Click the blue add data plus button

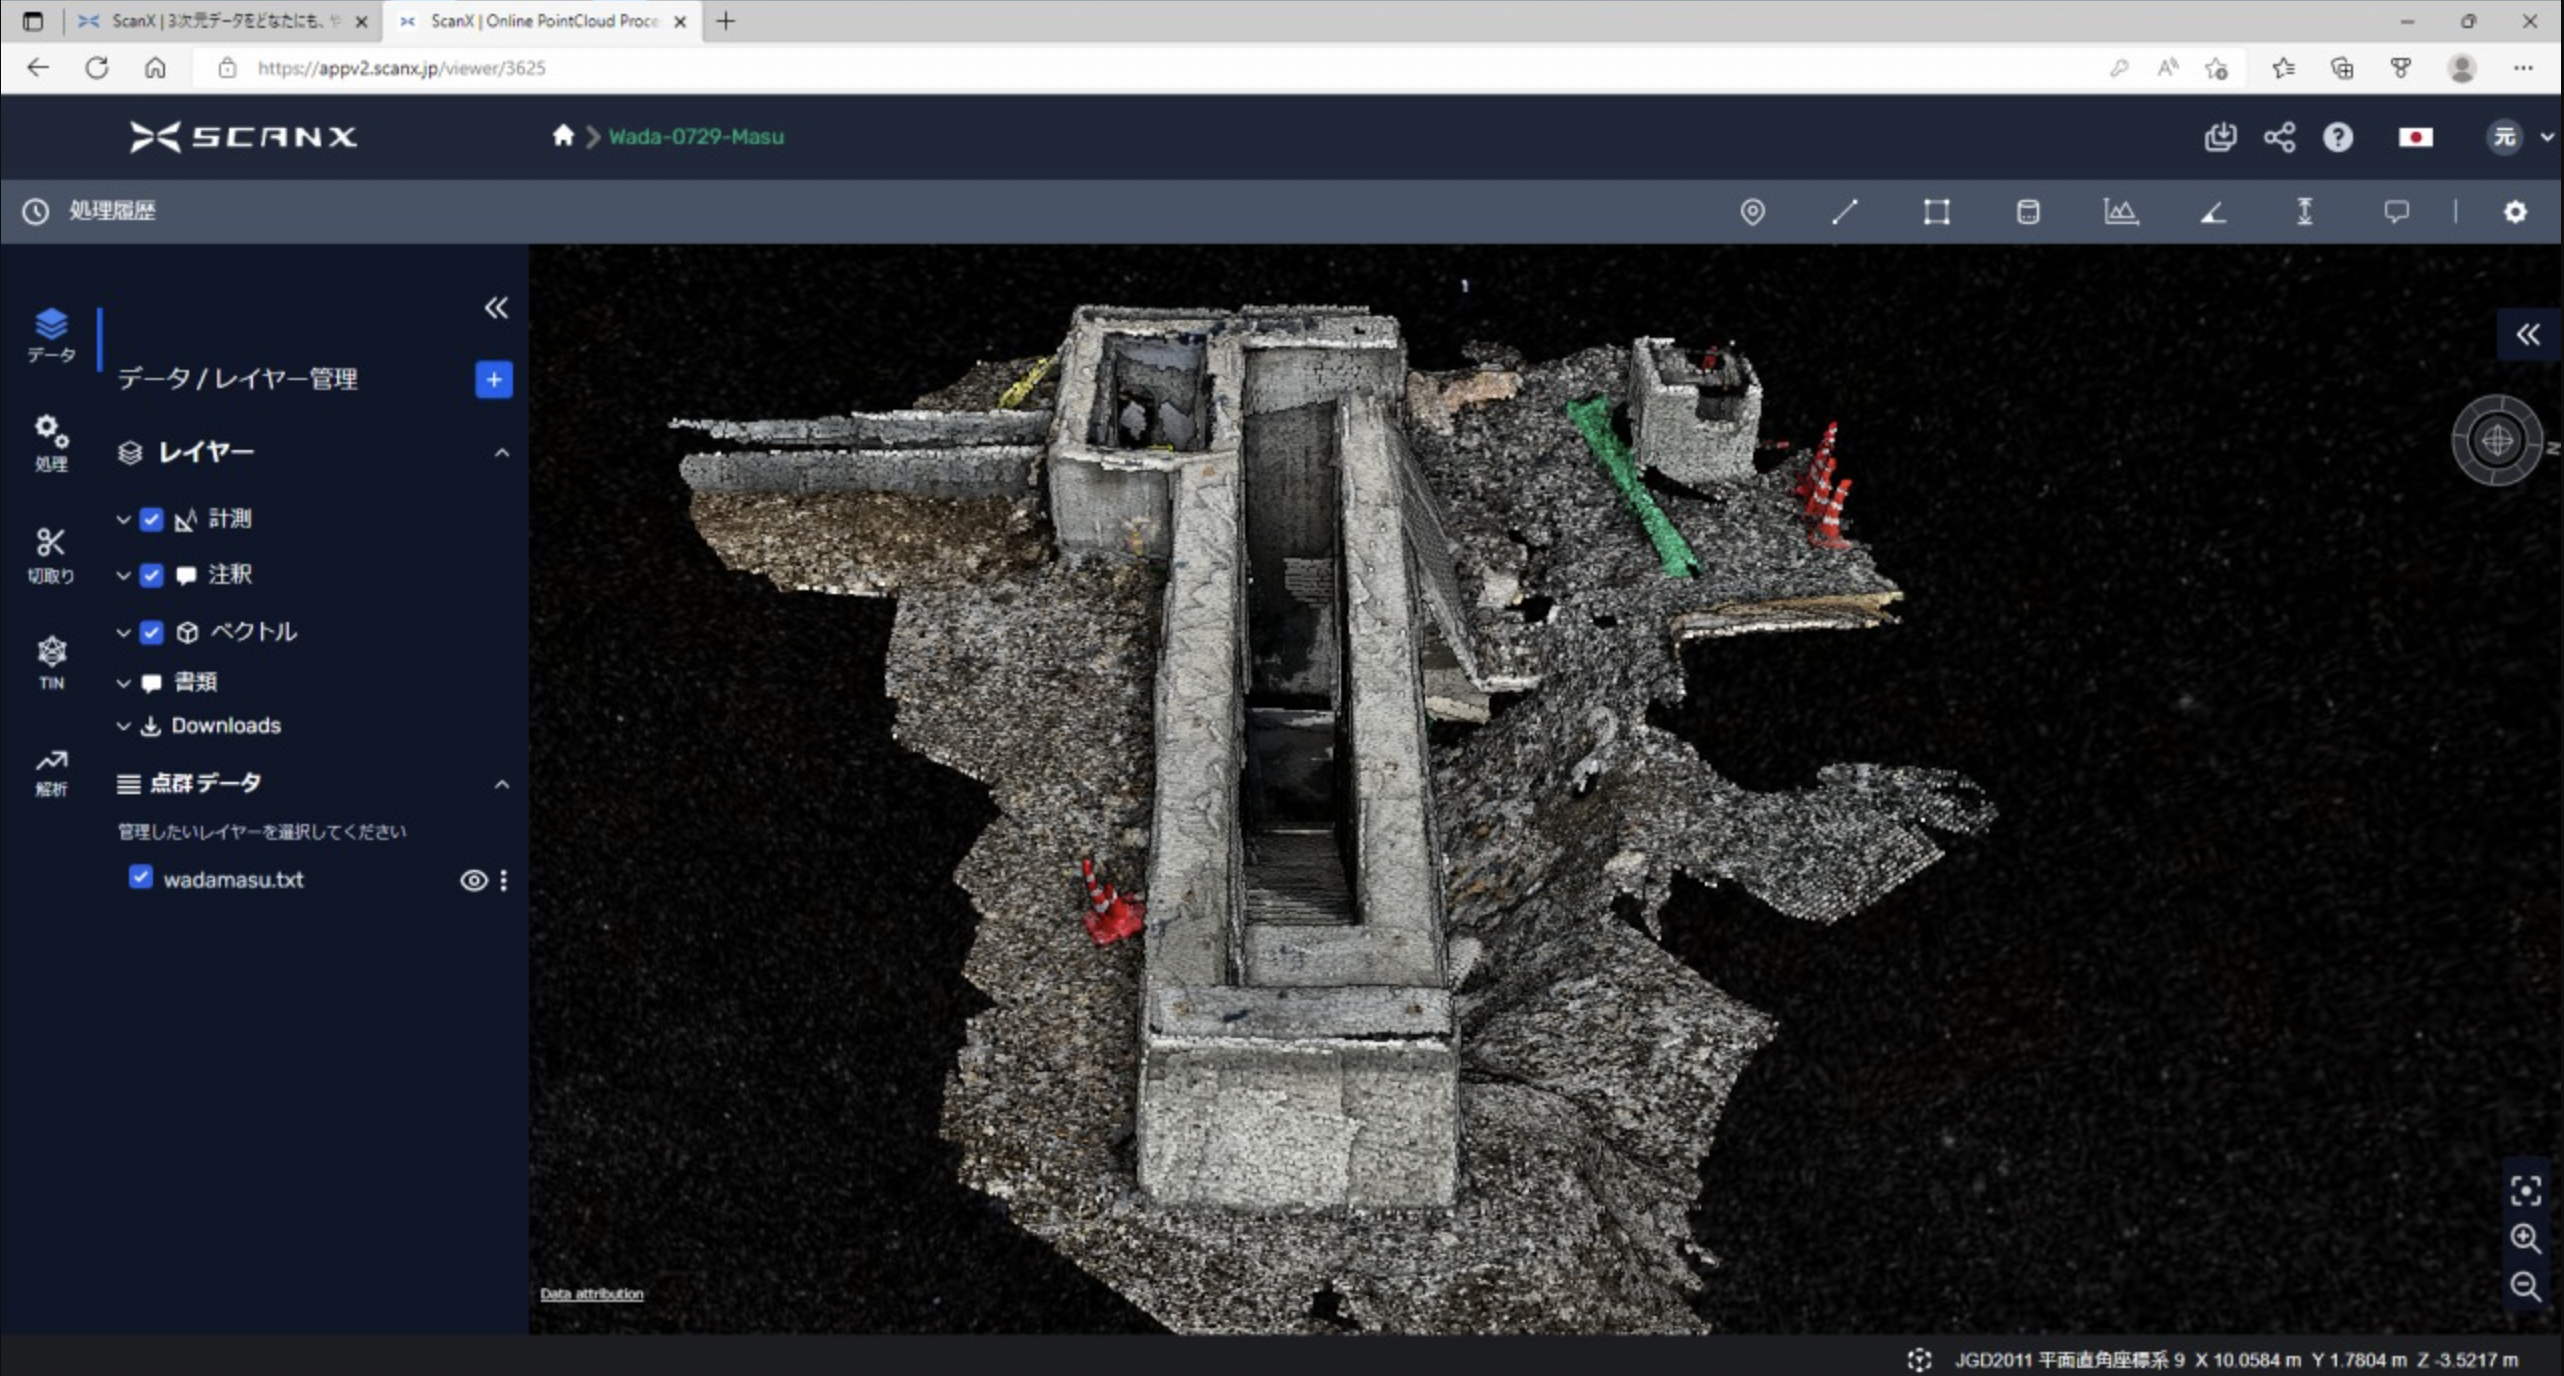click(x=493, y=379)
